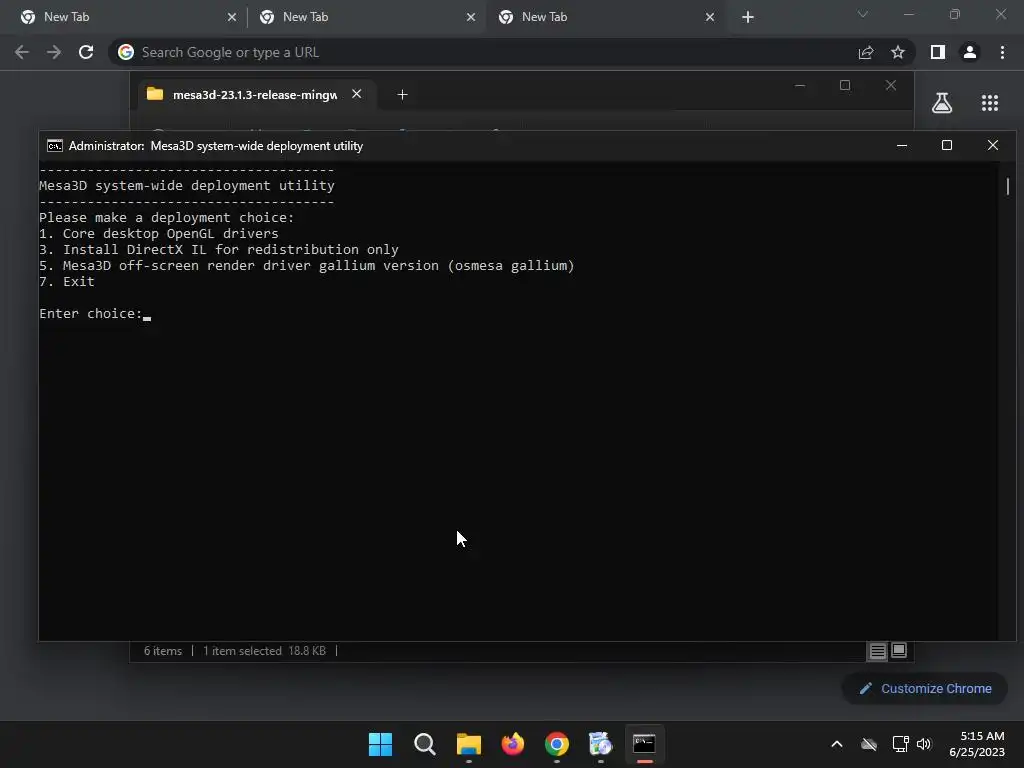1024x768 pixels.
Task: Click '1 item selected 18.8 KB' status text
Action: 264,651
